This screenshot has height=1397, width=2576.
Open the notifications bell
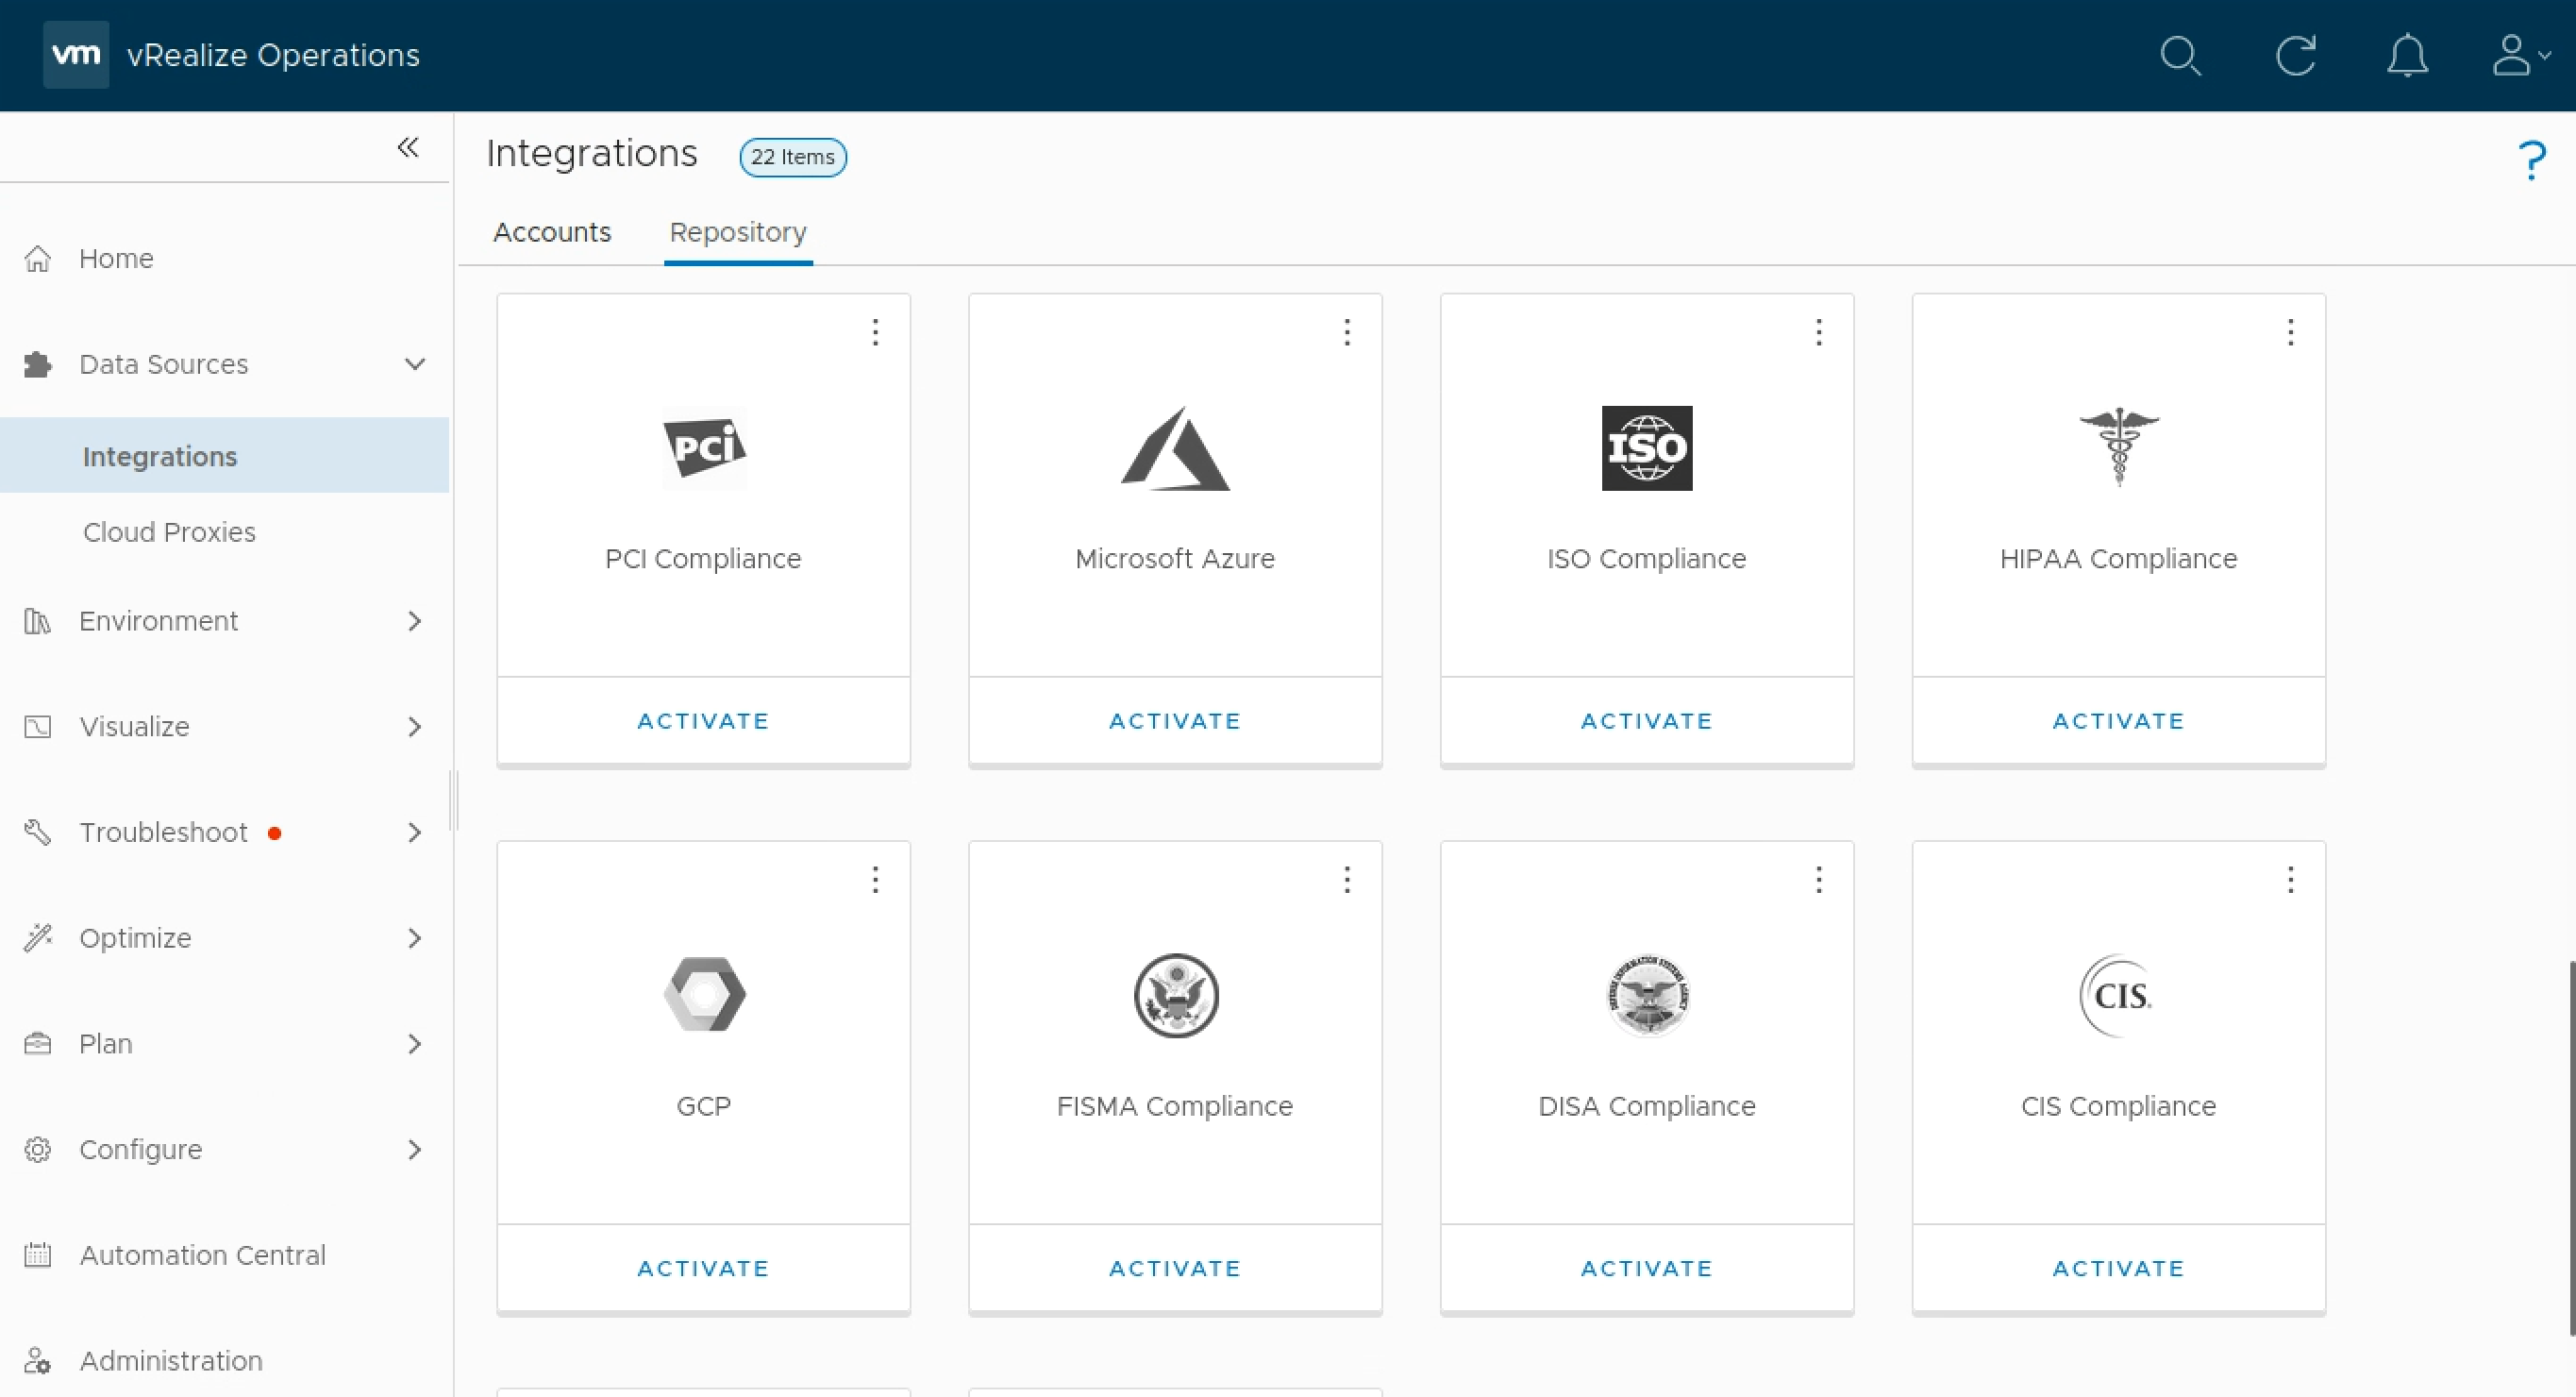point(2407,56)
